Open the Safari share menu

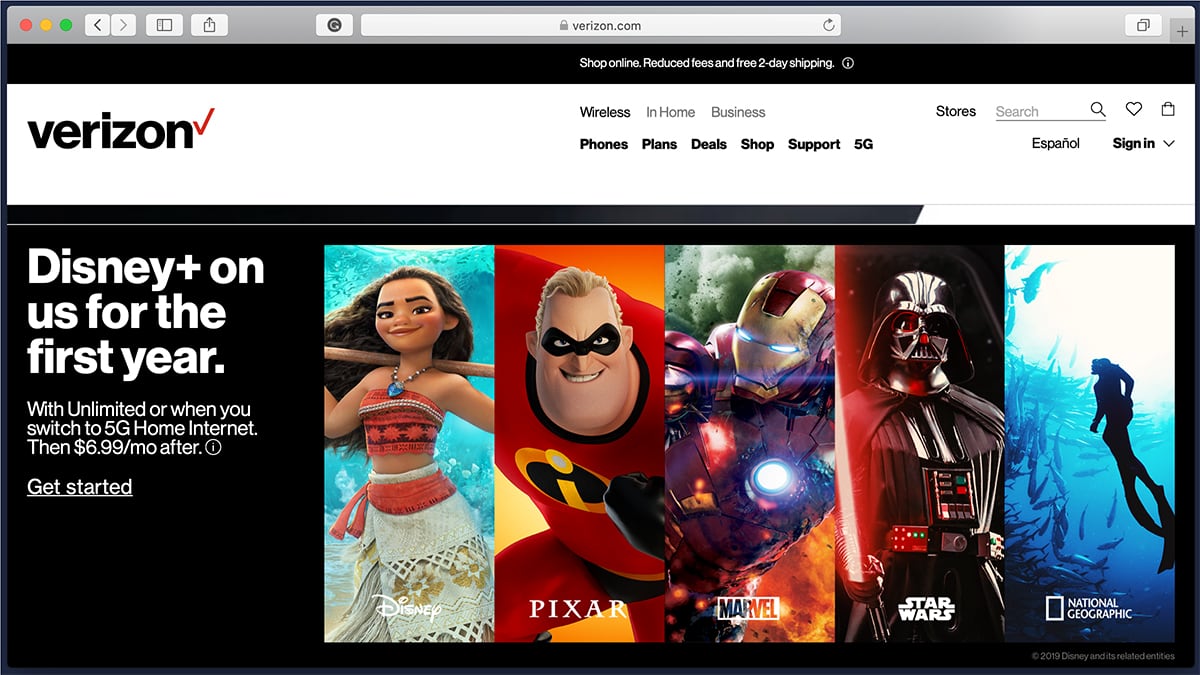(x=209, y=25)
